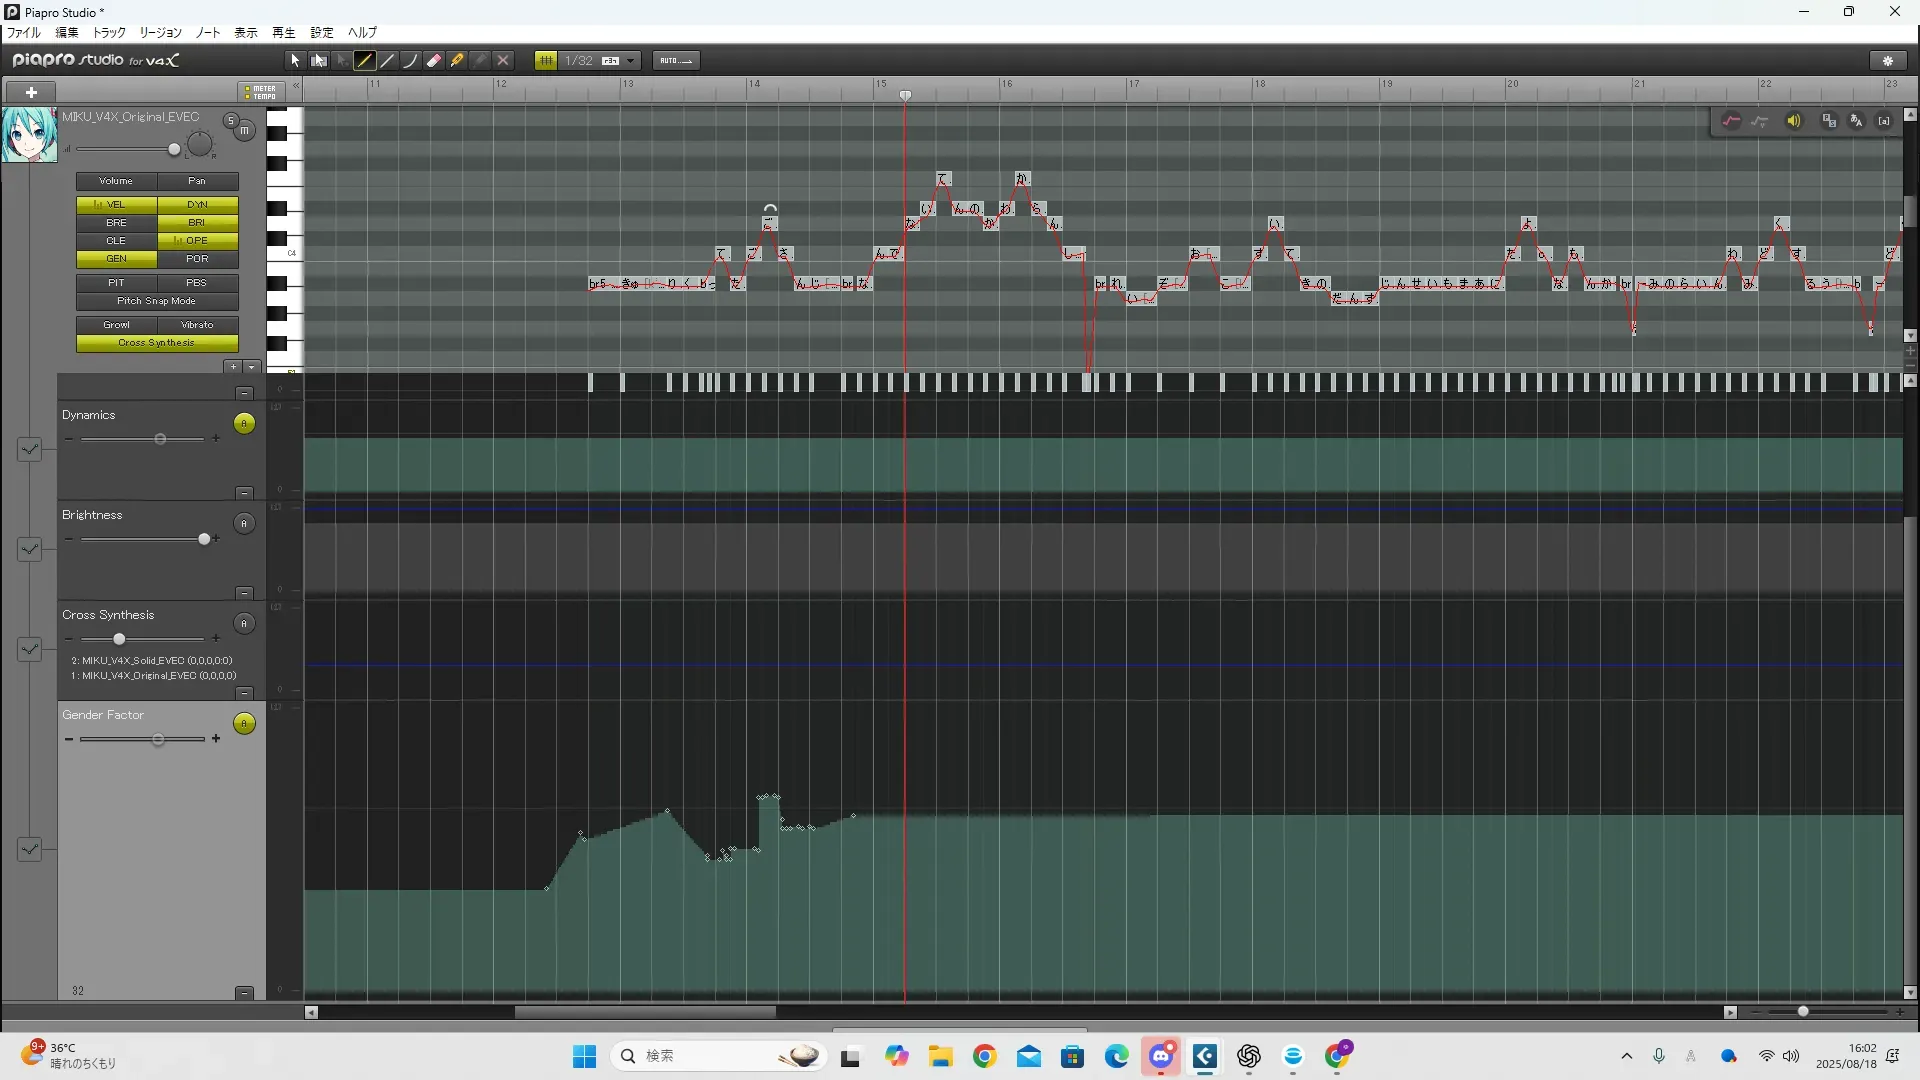Select the arrow pointer tool
The image size is (1920, 1080).
295,60
